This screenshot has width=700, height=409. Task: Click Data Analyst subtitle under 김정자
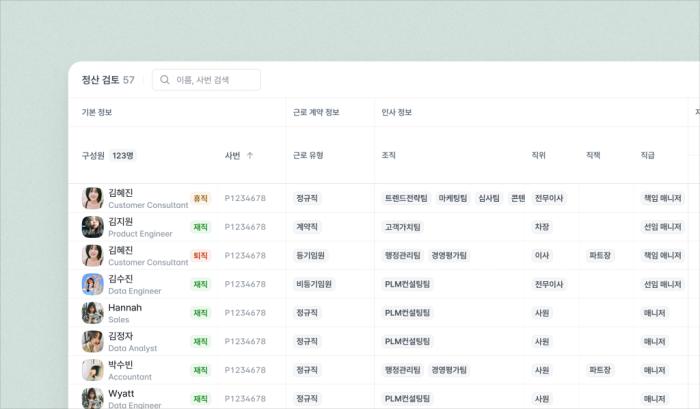click(133, 348)
